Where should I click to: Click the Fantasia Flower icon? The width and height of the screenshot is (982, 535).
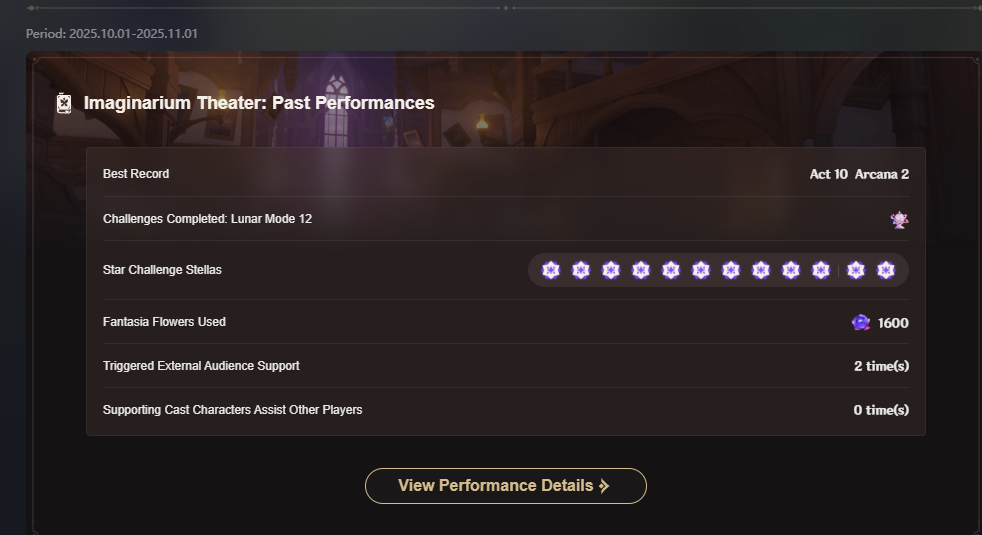pyautogui.click(x=860, y=322)
